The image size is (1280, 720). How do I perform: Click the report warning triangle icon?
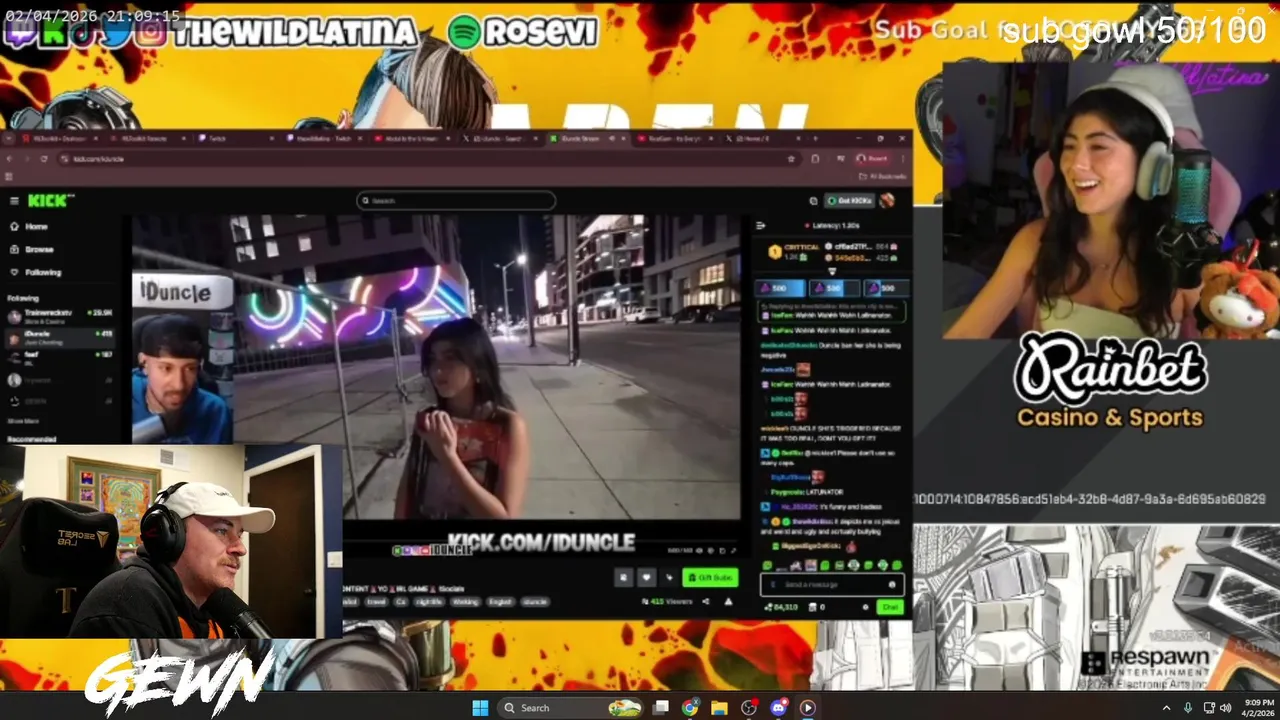pyautogui.click(x=728, y=601)
